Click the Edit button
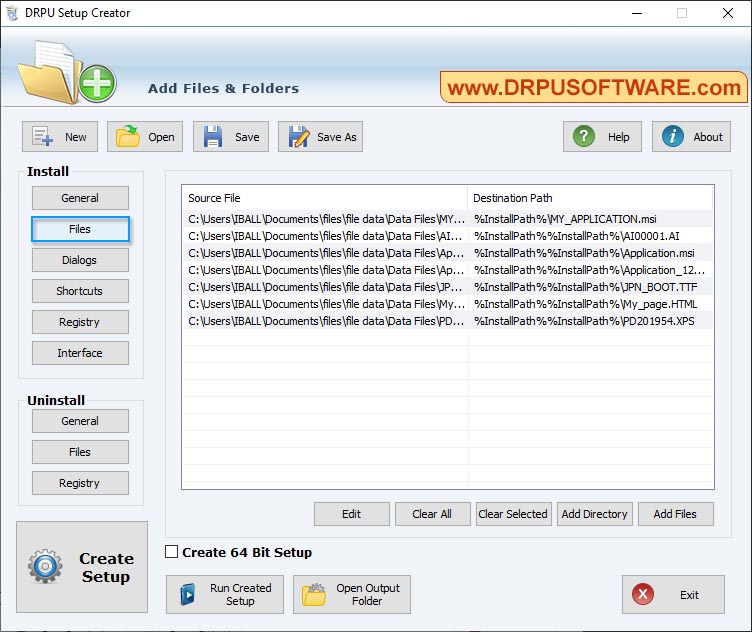Viewport: 752px width, 632px height. pyautogui.click(x=352, y=514)
